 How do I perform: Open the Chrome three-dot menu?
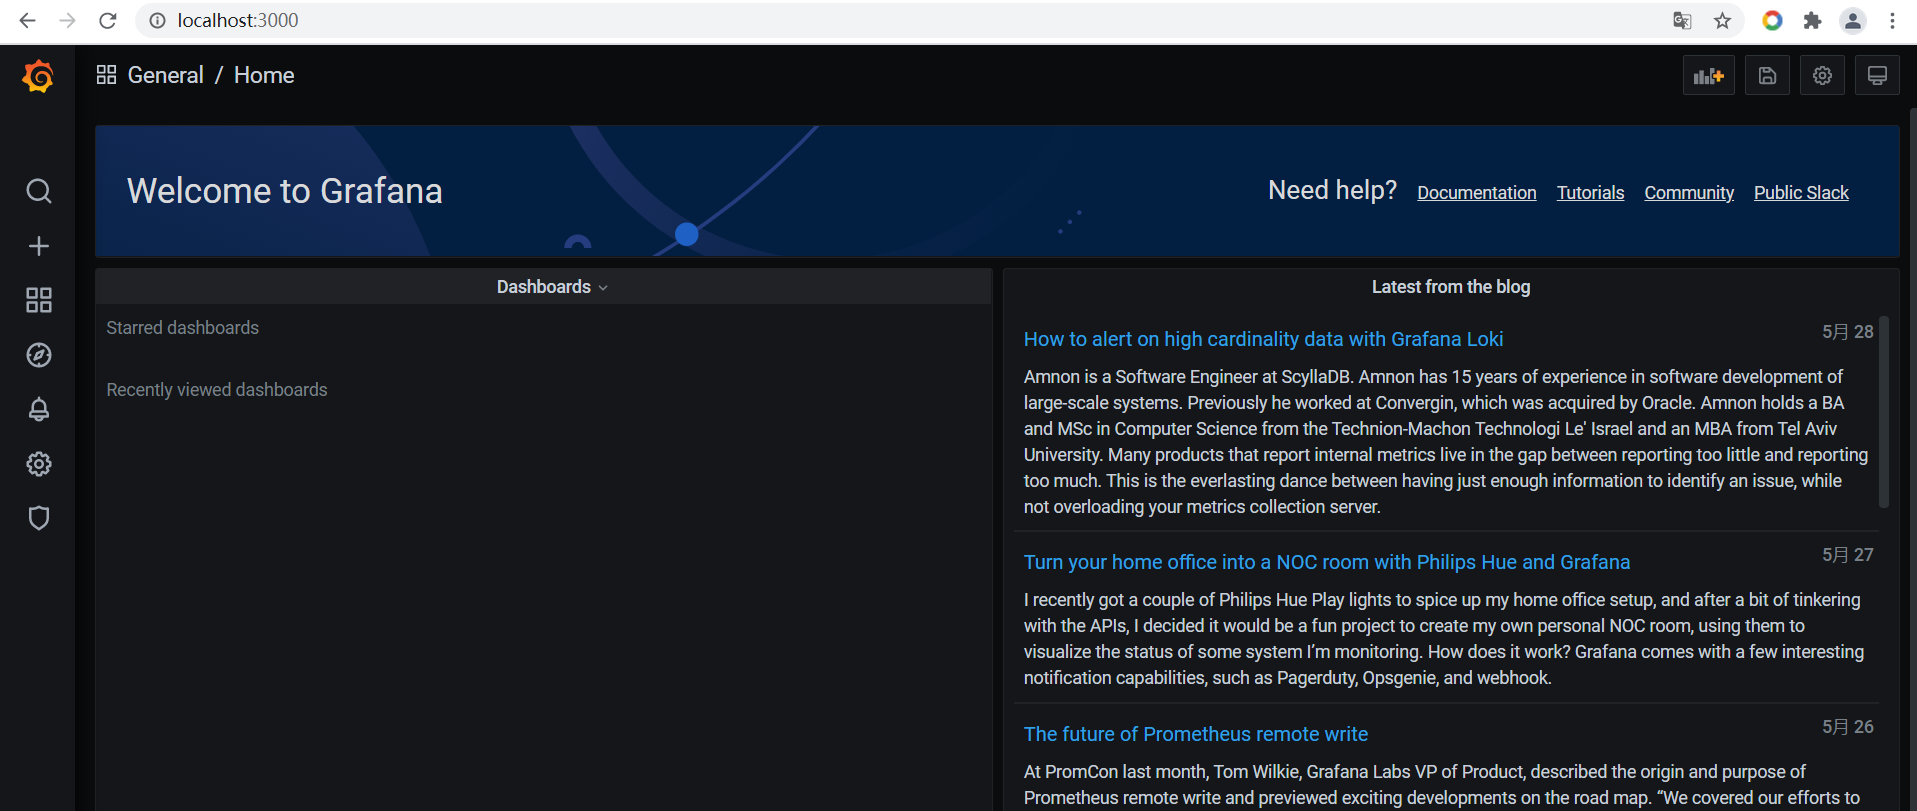tap(1892, 20)
